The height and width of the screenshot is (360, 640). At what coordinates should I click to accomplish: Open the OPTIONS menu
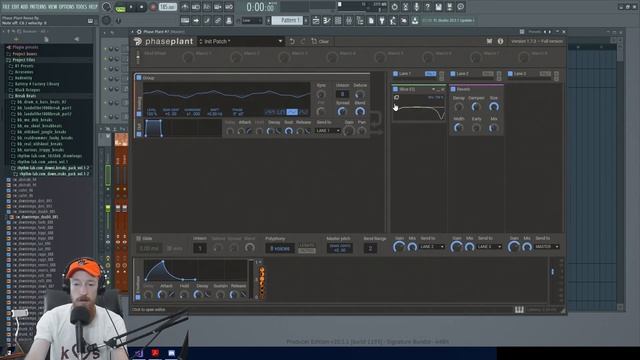pos(67,7)
